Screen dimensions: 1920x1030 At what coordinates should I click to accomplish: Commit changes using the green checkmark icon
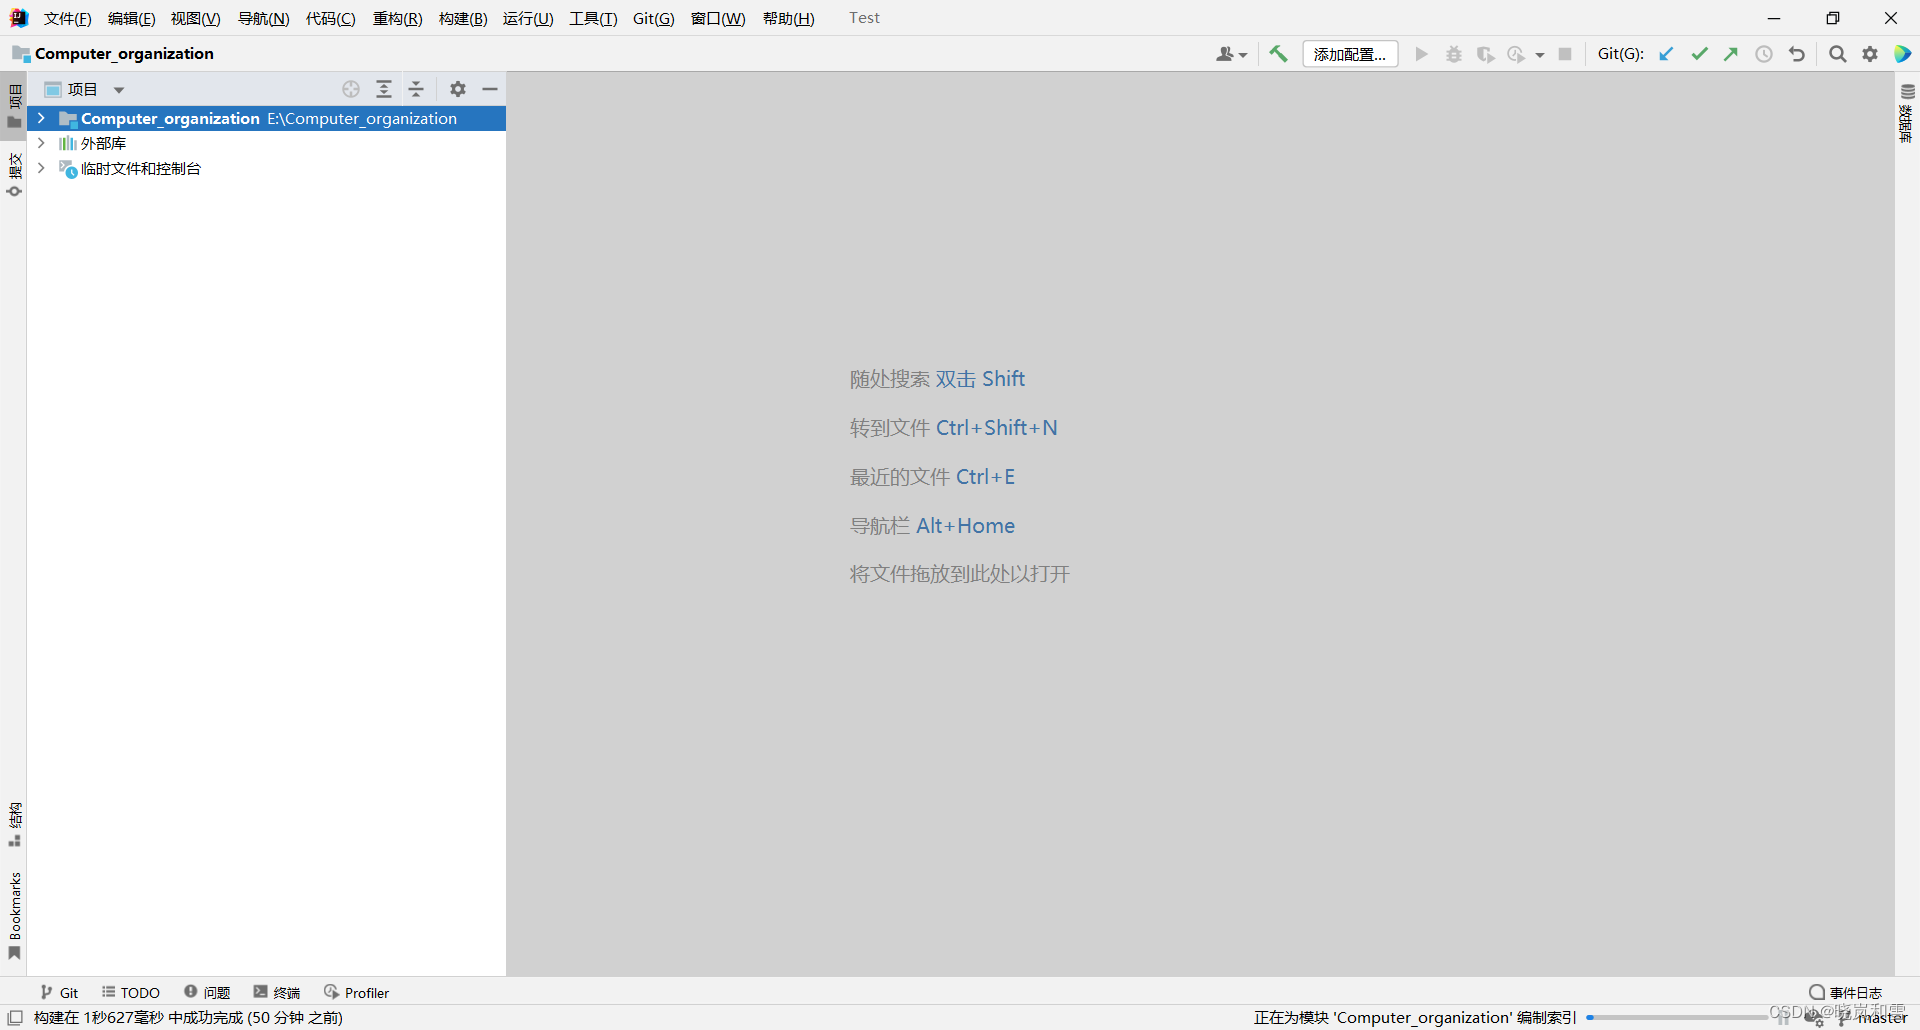(x=1699, y=54)
